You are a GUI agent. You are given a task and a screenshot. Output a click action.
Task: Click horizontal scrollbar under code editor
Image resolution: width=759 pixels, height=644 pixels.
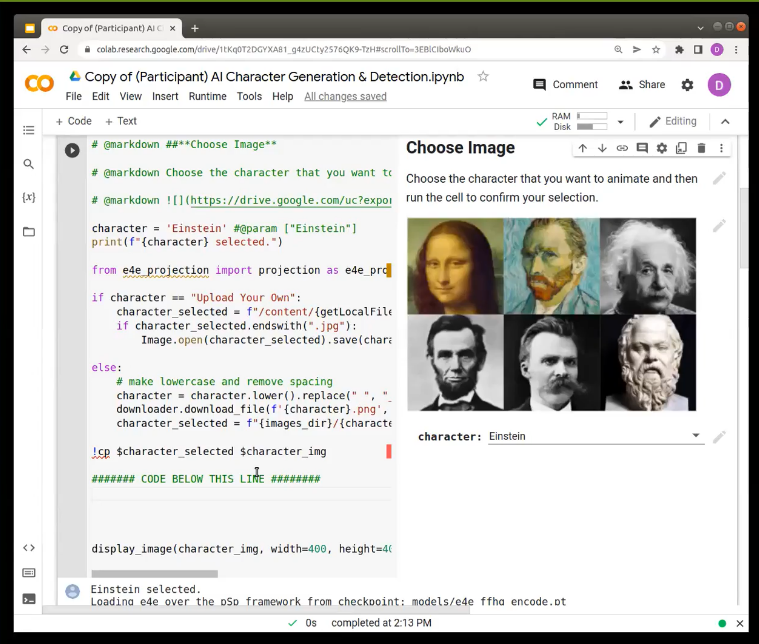tap(154, 574)
